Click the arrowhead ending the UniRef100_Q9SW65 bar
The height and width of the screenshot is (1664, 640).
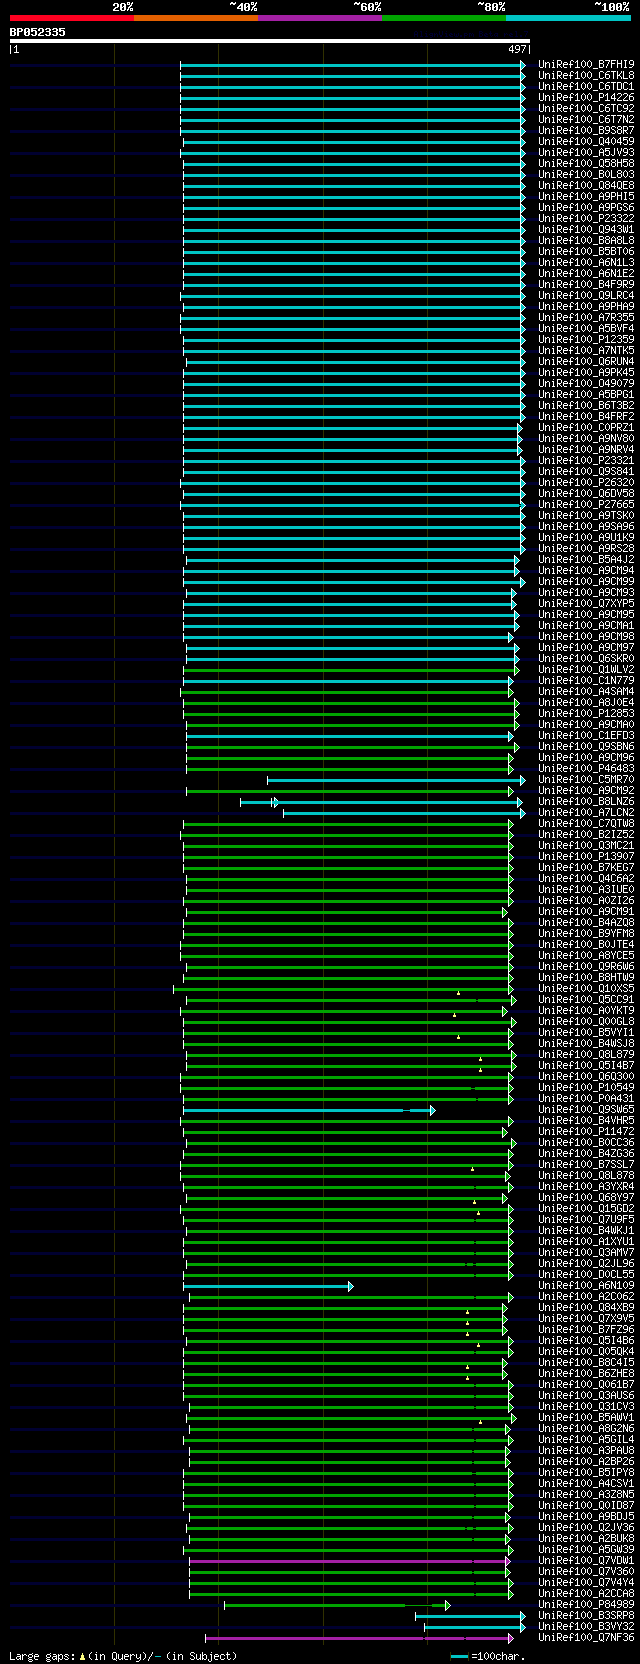[x=432, y=1110]
